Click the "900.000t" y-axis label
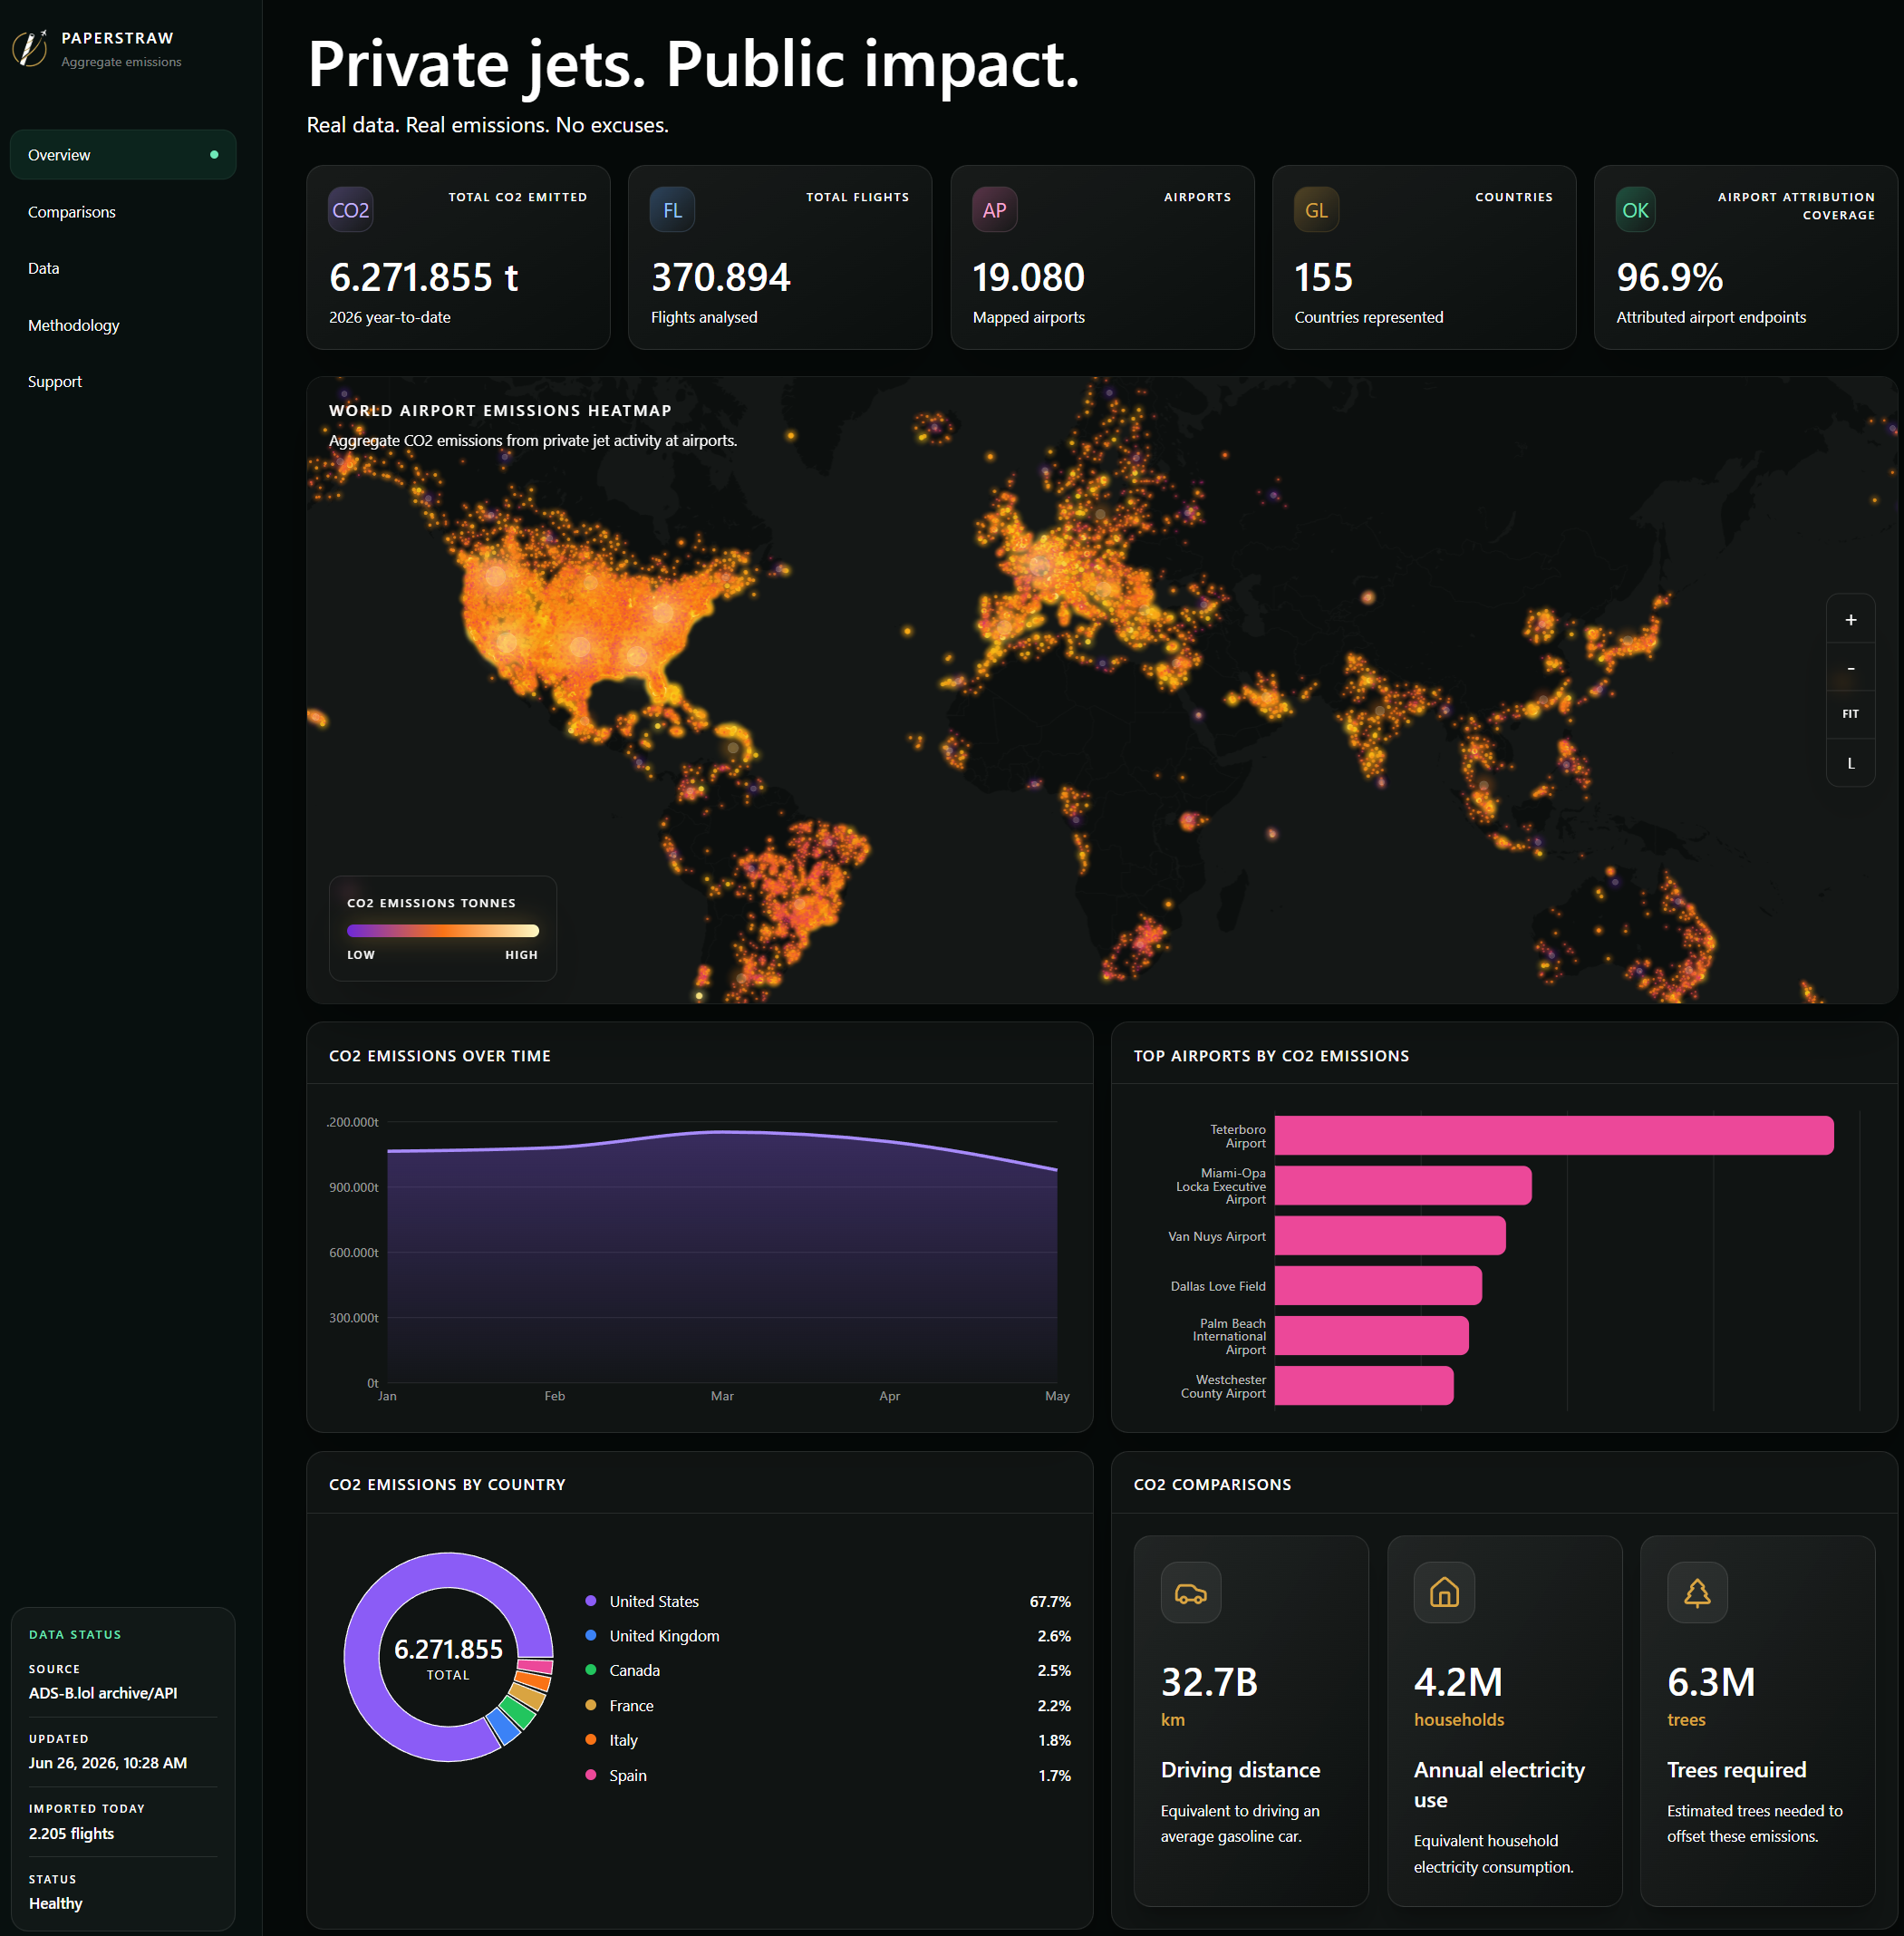Image resolution: width=1904 pixels, height=1936 pixels. 354,1187
